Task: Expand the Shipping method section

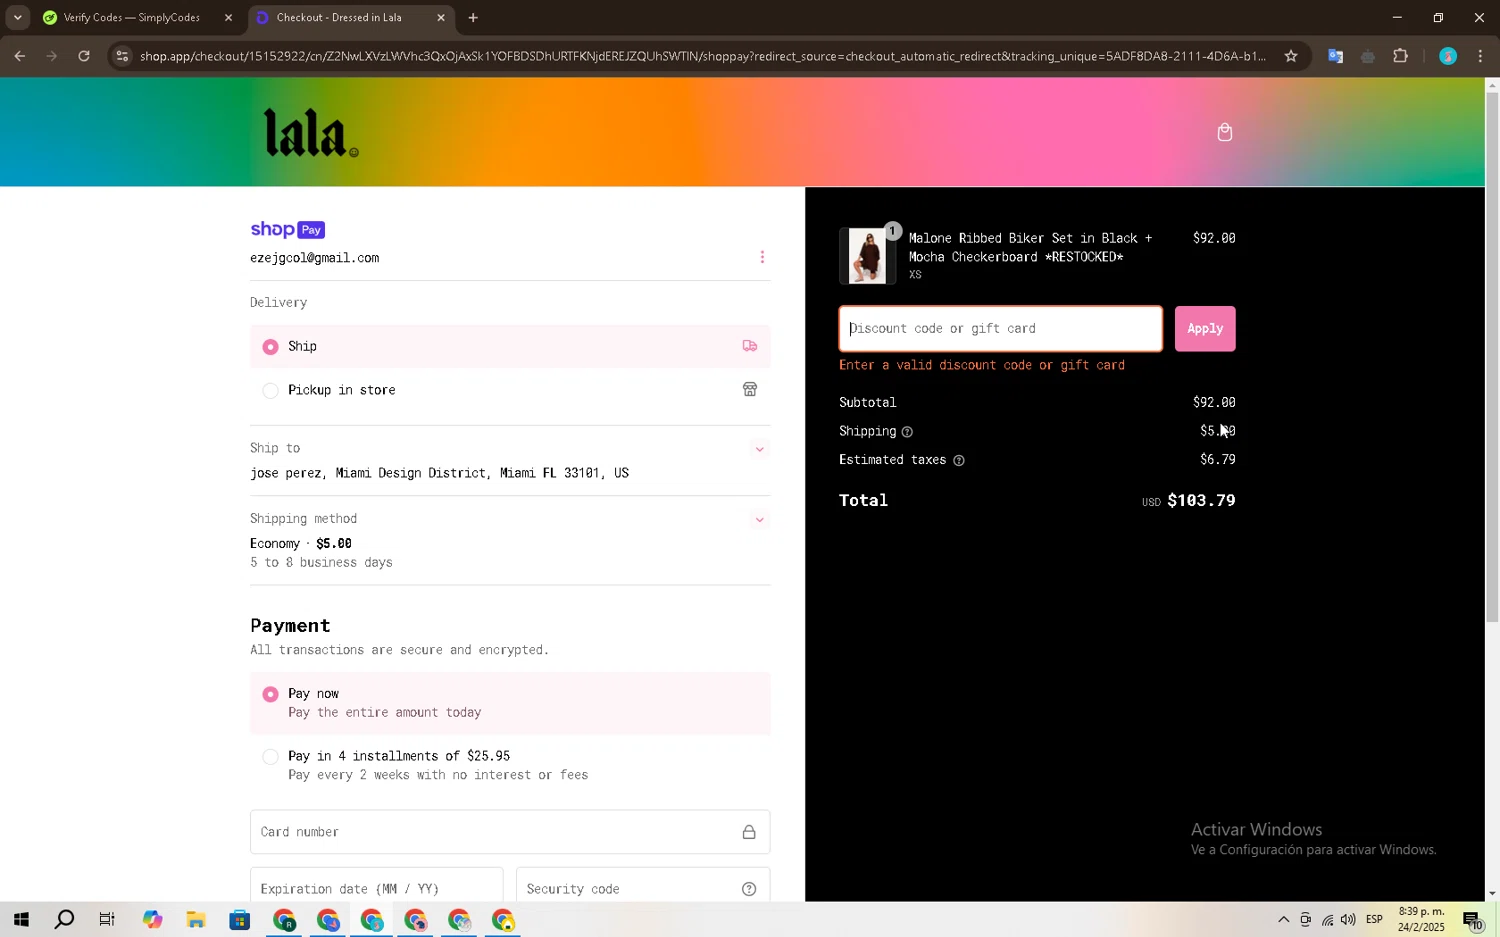Action: [759, 519]
